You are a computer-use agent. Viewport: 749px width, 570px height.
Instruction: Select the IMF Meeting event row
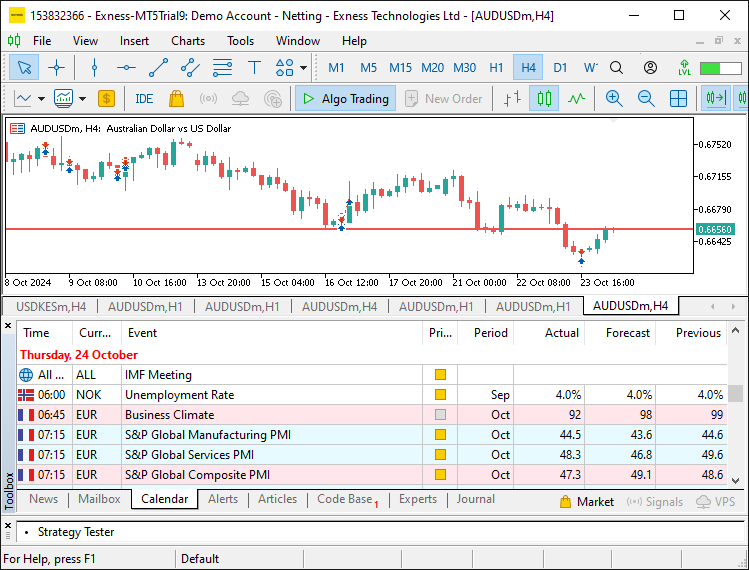pyautogui.click(x=372, y=375)
